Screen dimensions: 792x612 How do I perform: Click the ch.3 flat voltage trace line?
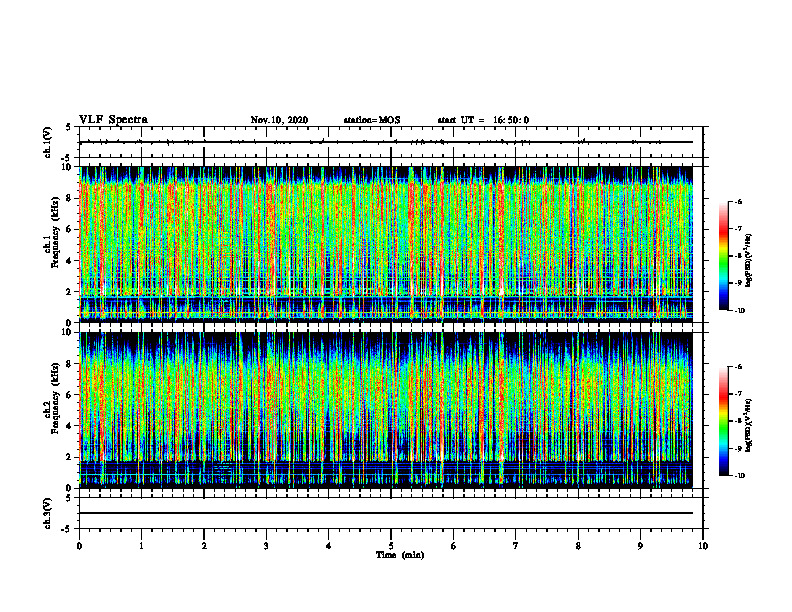click(x=386, y=513)
